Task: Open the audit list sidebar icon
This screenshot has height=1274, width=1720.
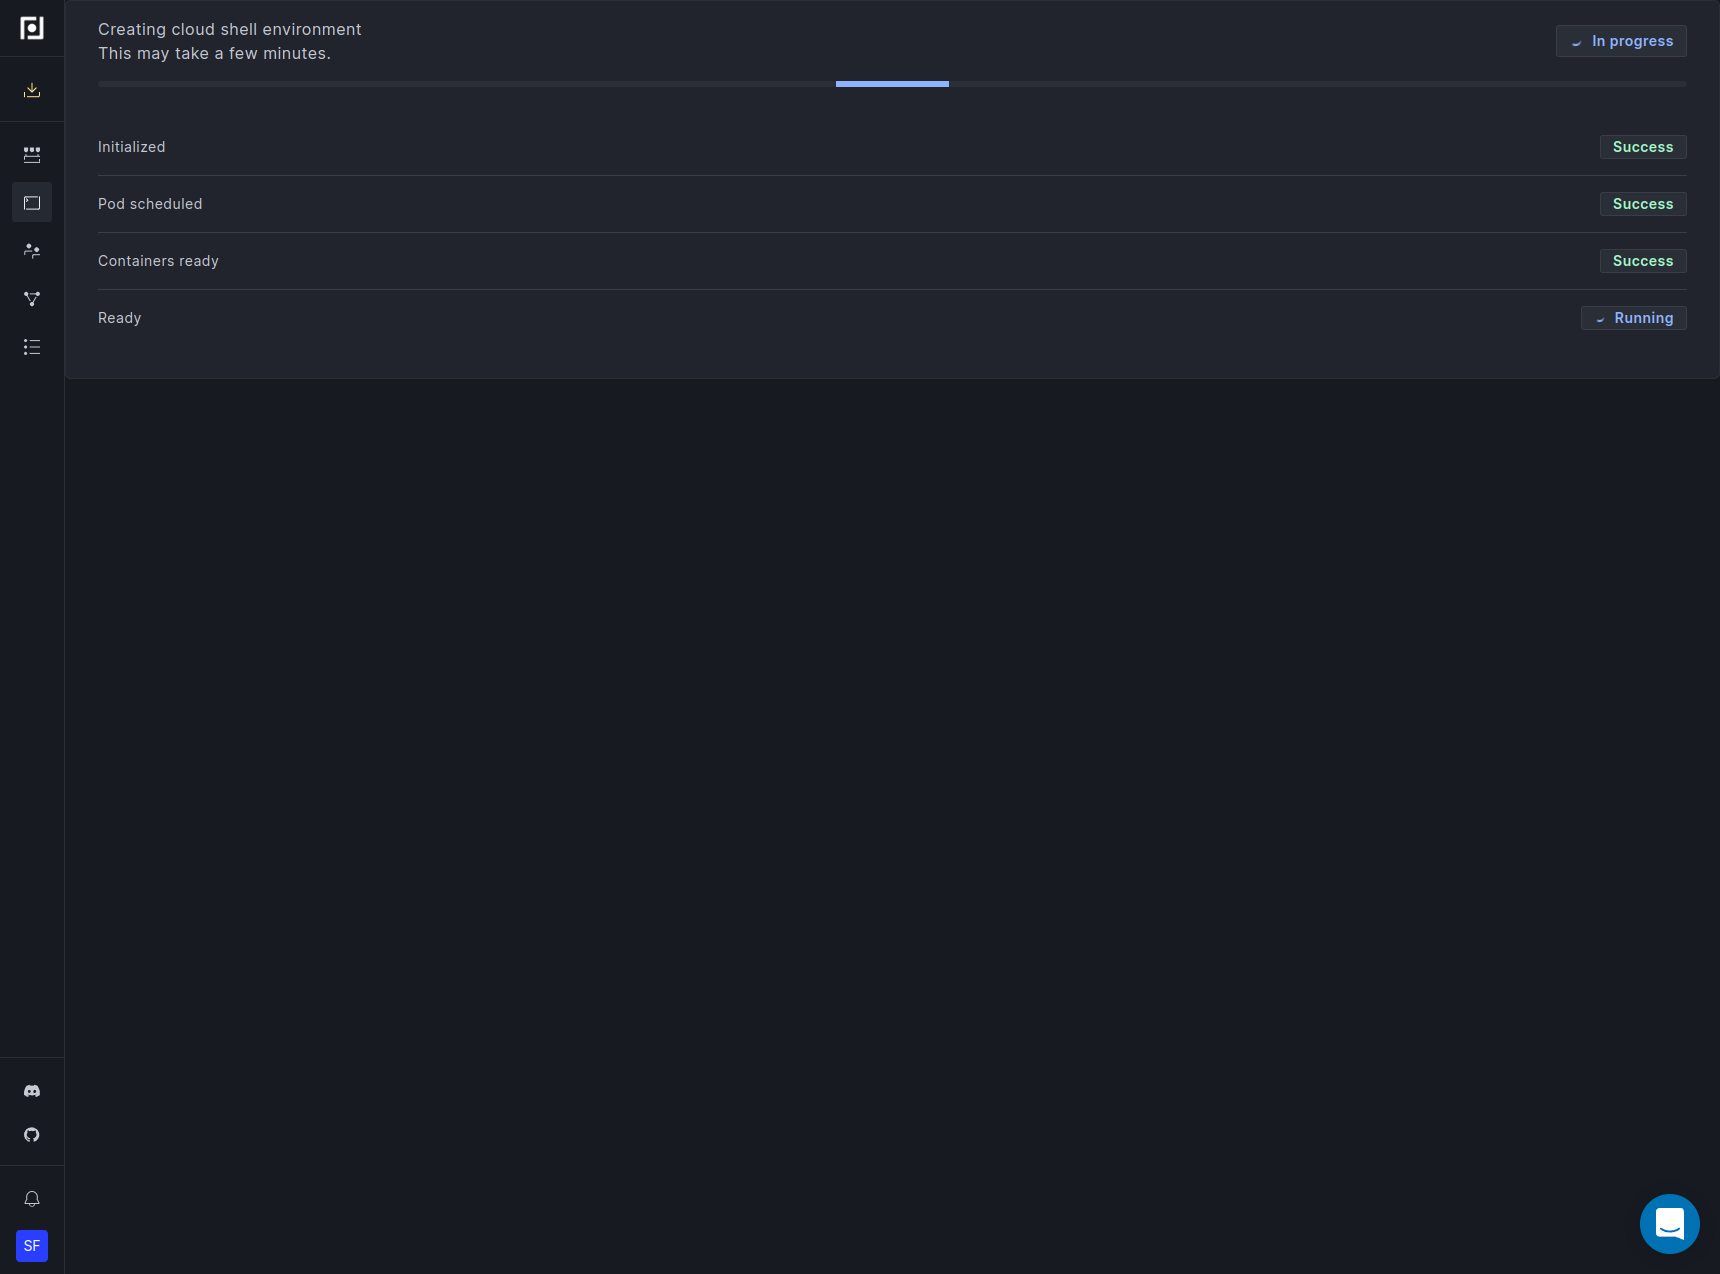Action: [32, 347]
